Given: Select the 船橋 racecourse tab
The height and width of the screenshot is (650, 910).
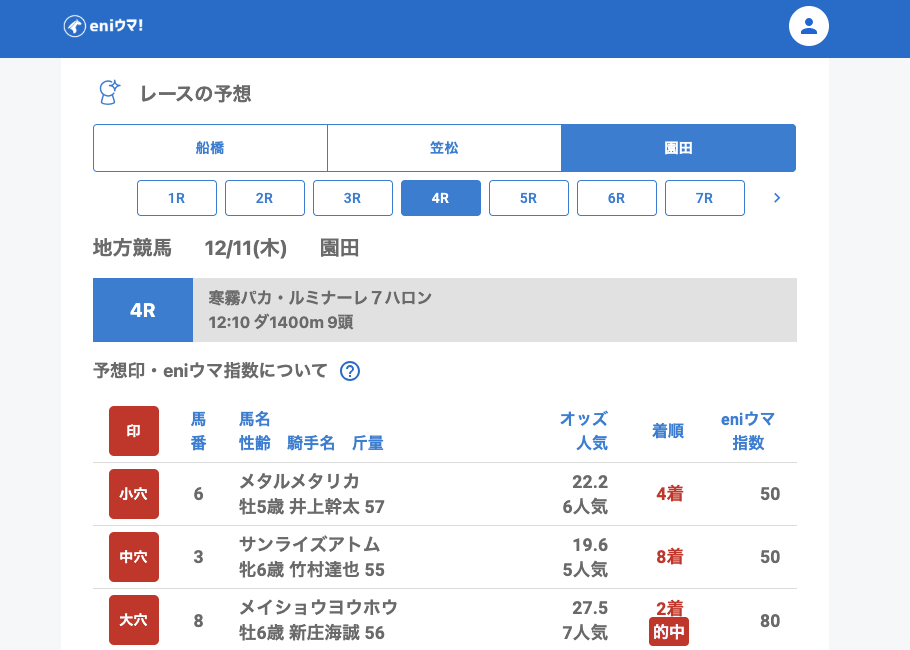Looking at the screenshot, I should 210,148.
